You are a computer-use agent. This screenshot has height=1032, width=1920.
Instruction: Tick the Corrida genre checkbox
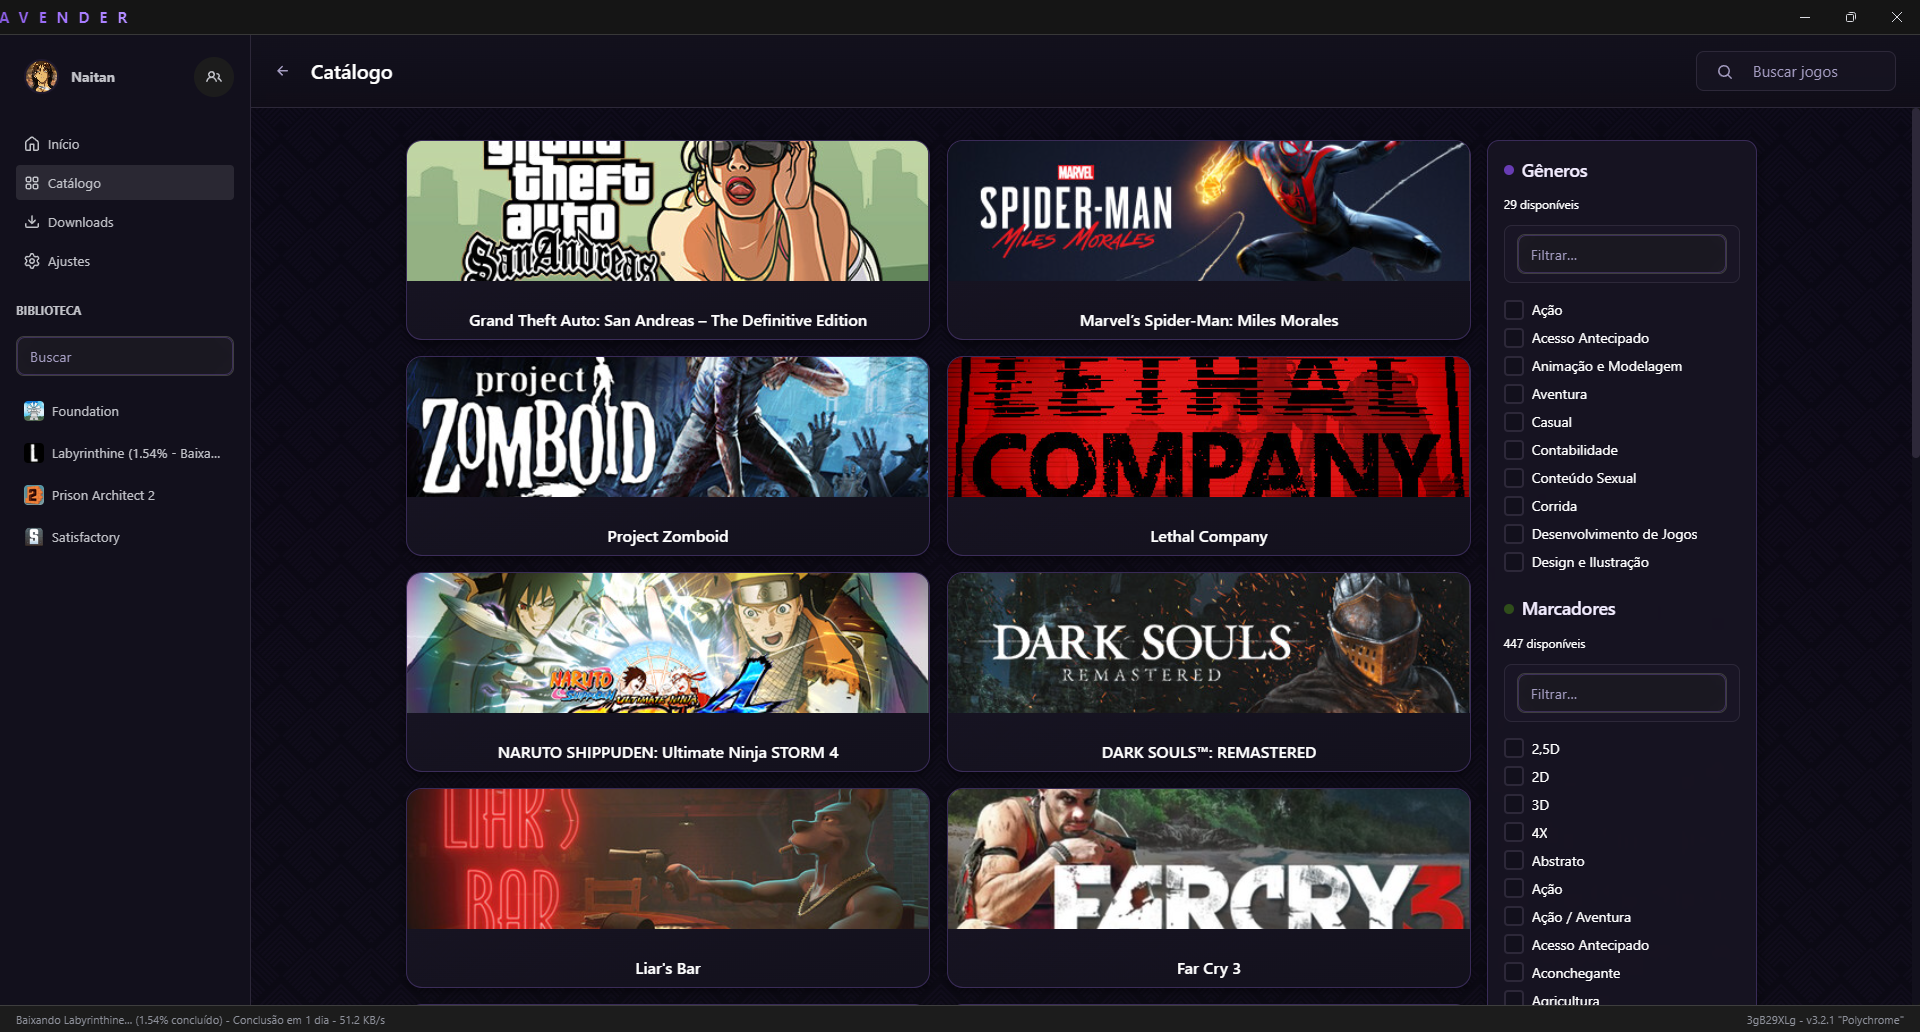(1514, 506)
